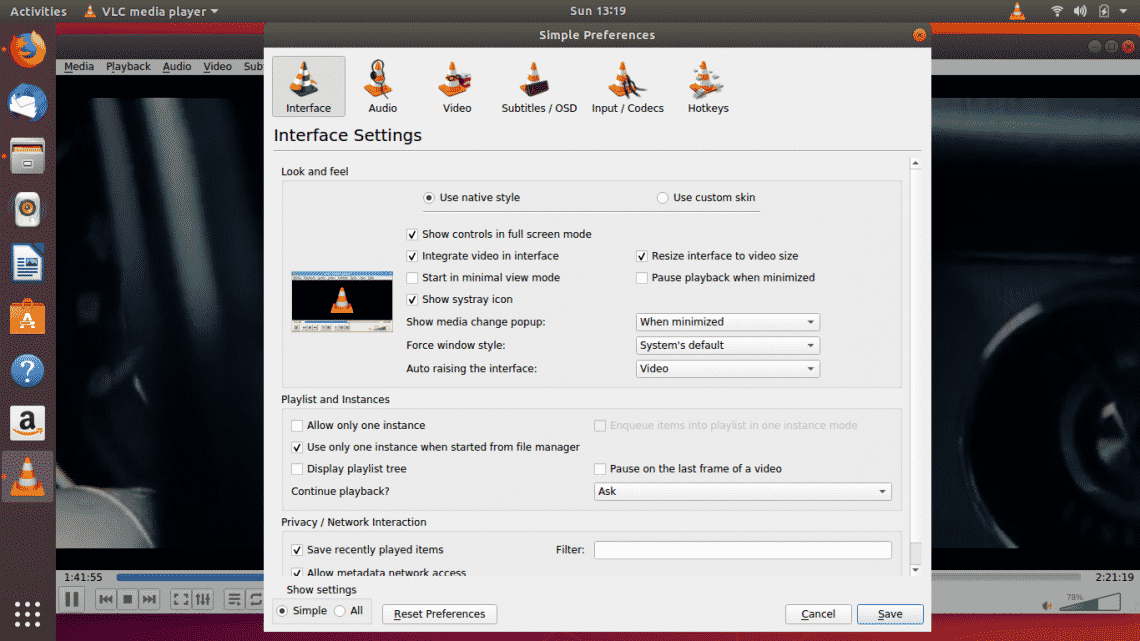1140x641 pixels.
Task: Open Thunderbird Mail from the dock
Action: (x=28, y=102)
